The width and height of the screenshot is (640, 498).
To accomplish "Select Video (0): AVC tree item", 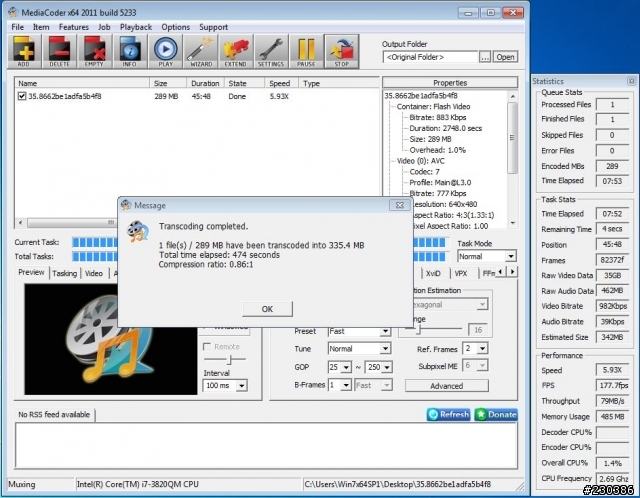I will (x=420, y=161).
